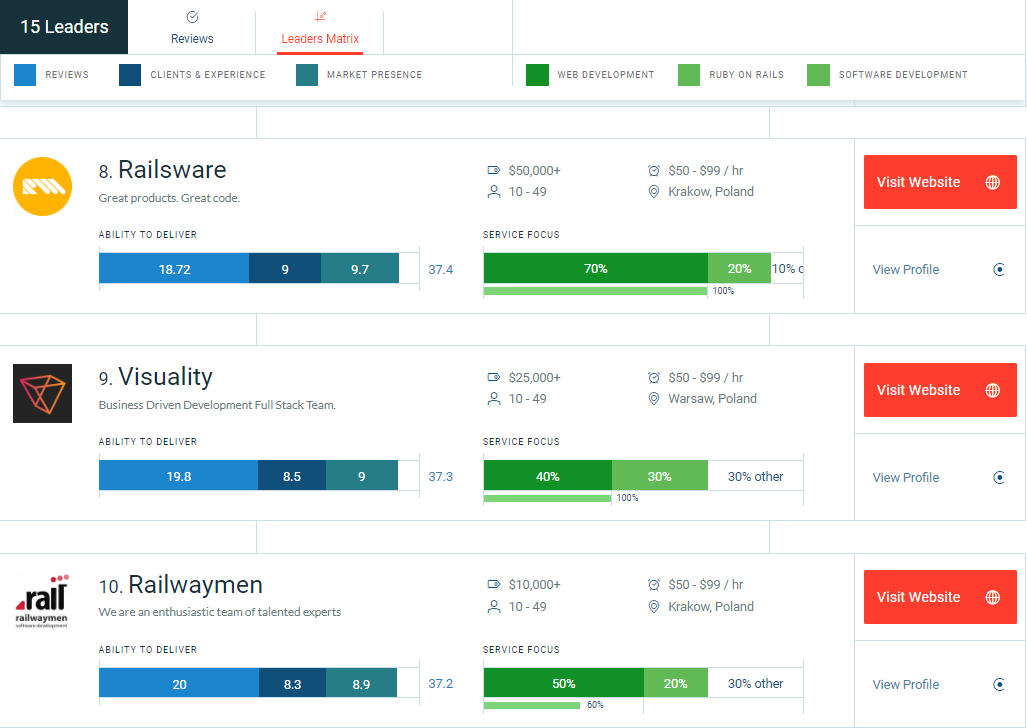
Task: Click the Market Presence legend swatch
Action: click(307, 75)
